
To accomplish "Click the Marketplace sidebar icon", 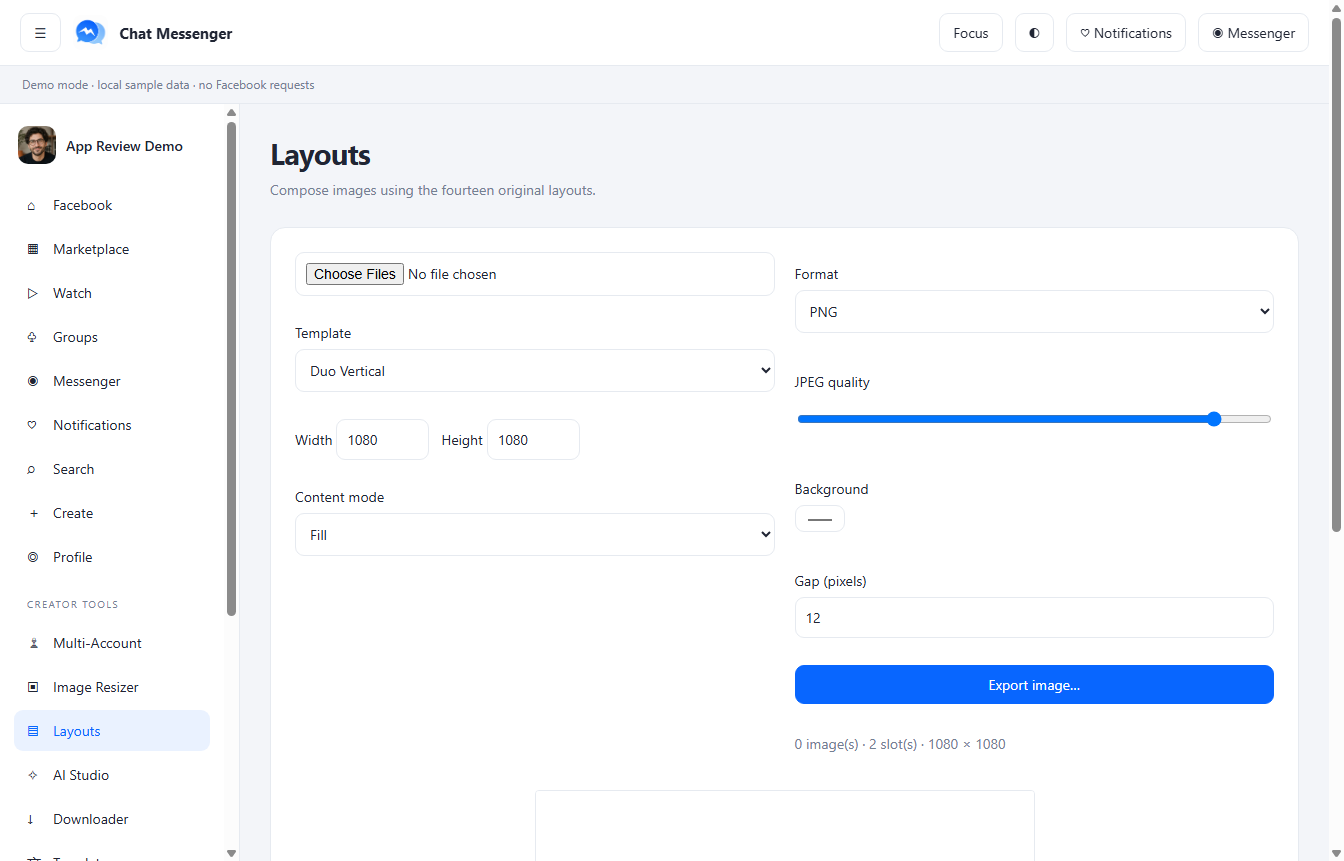I will (x=32, y=249).
